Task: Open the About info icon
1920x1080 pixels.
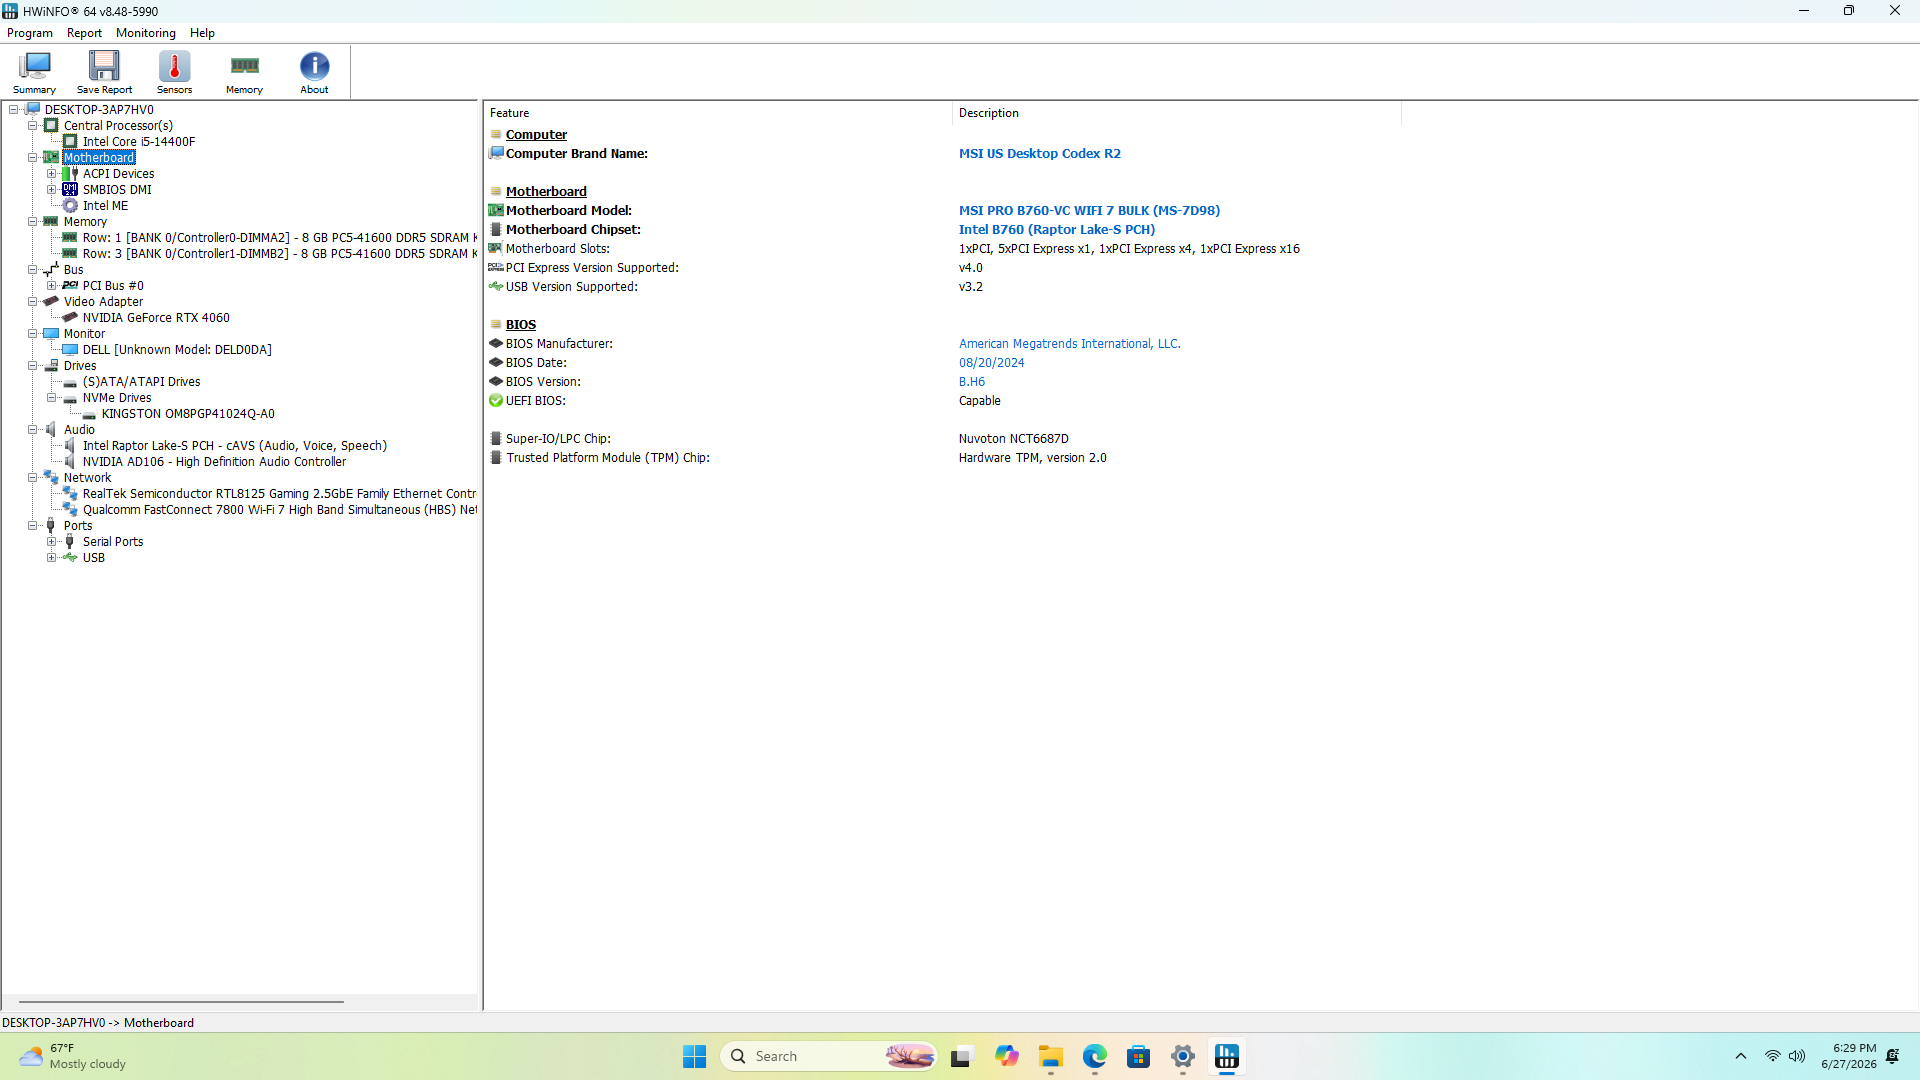Action: pyautogui.click(x=314, y=72)
